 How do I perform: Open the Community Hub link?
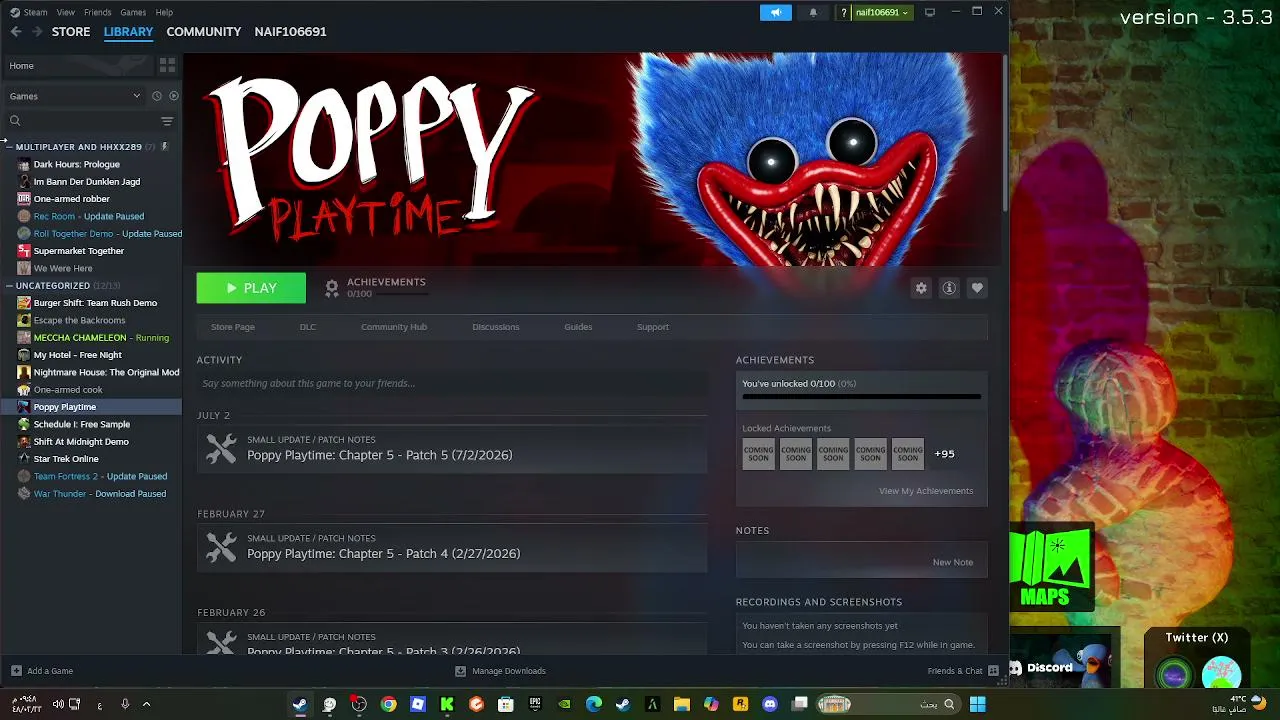[394, 327]
